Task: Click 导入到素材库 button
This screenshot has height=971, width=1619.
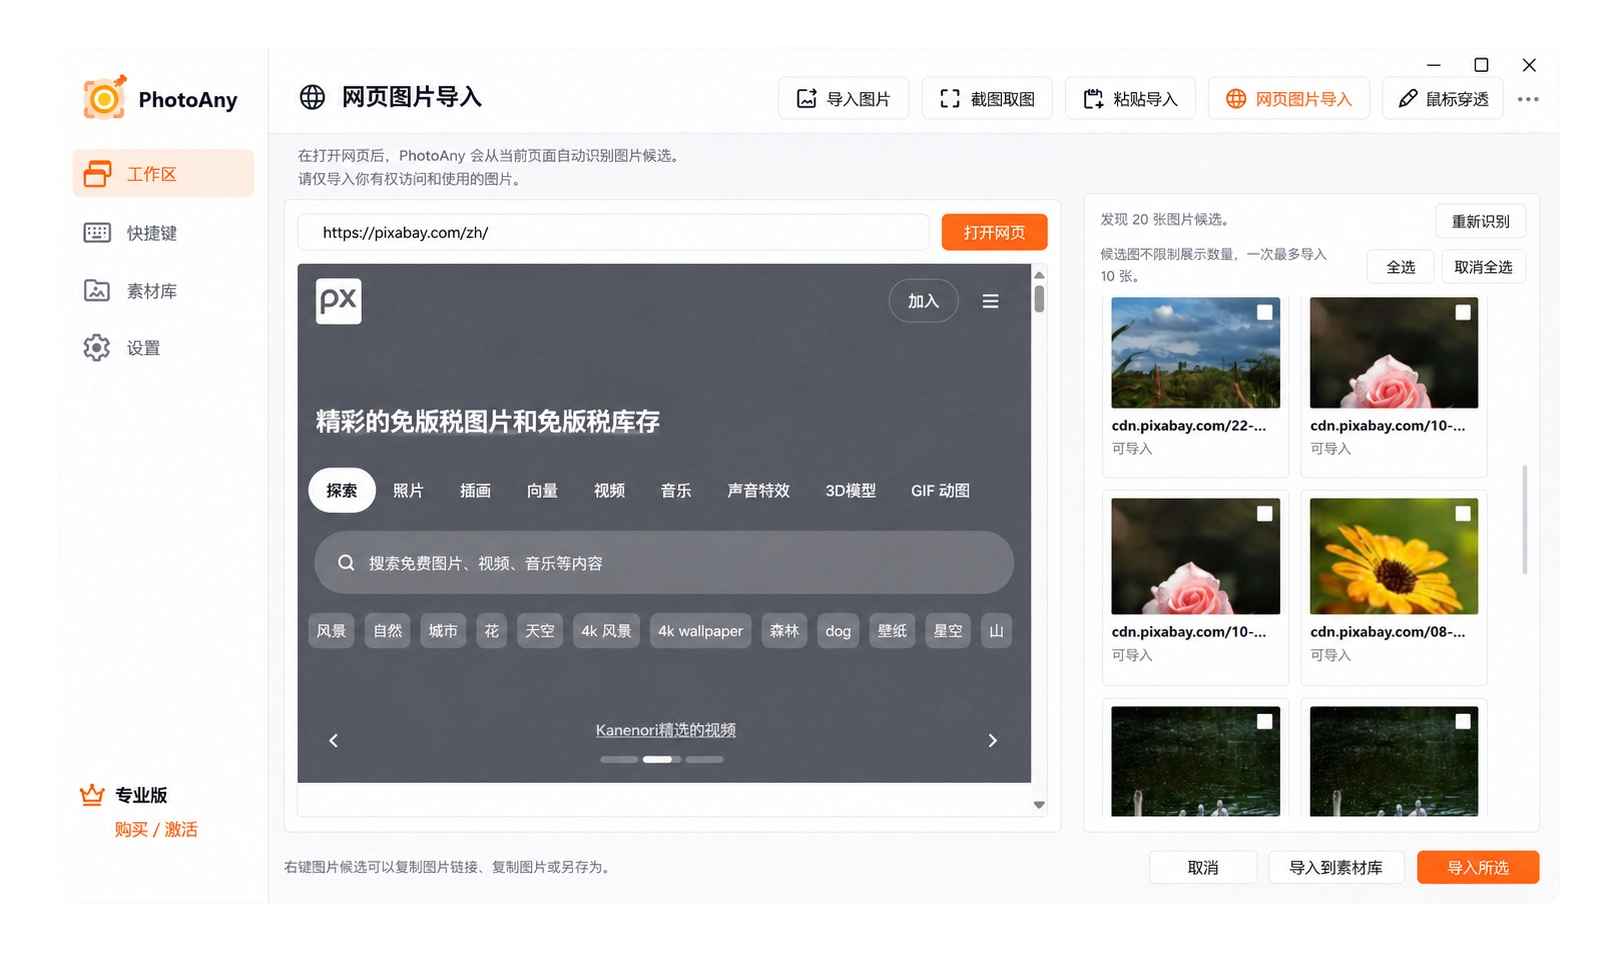Action: [x=1336, y=867]
